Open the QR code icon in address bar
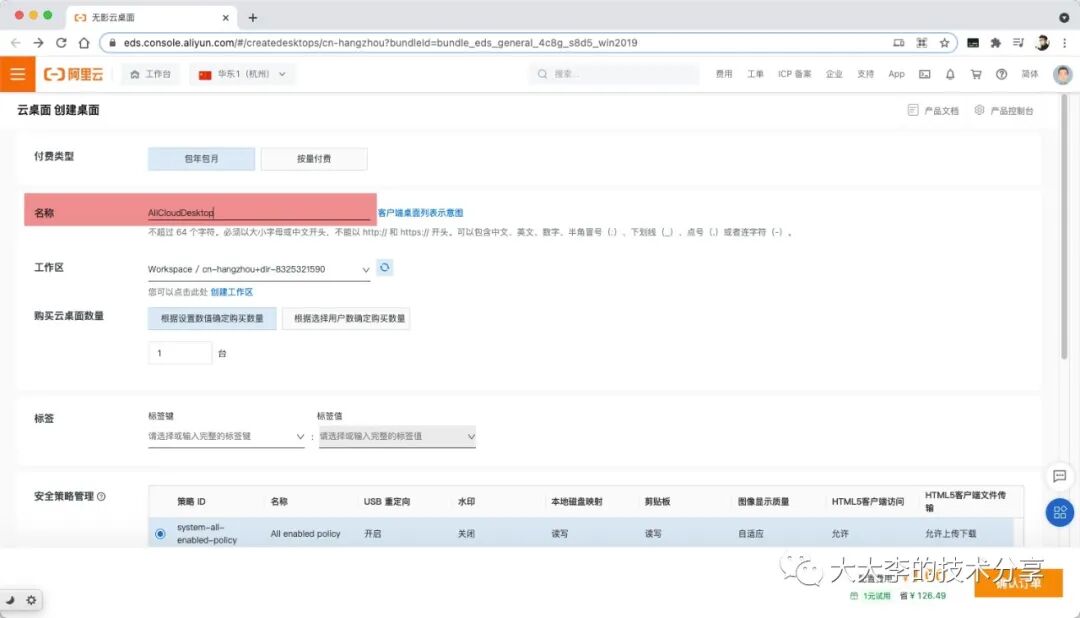 pos(922,43)
